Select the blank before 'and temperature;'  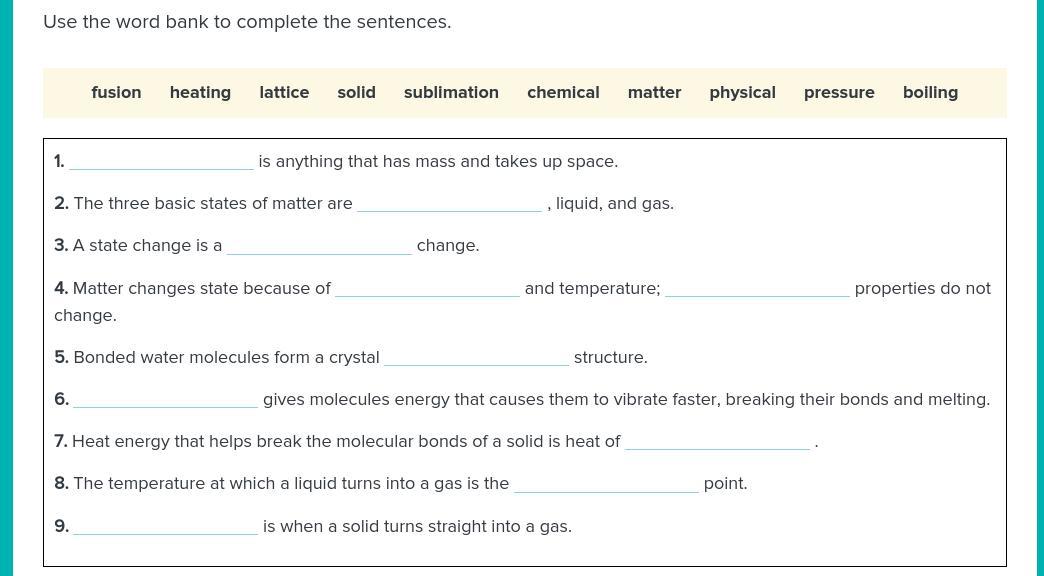pyautogui.click(x=427, y=288)
